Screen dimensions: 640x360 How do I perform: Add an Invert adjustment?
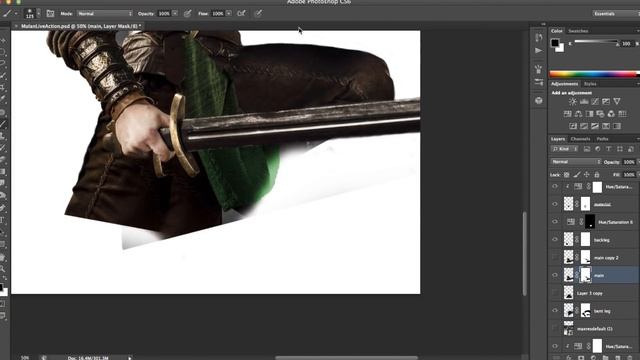573,126
